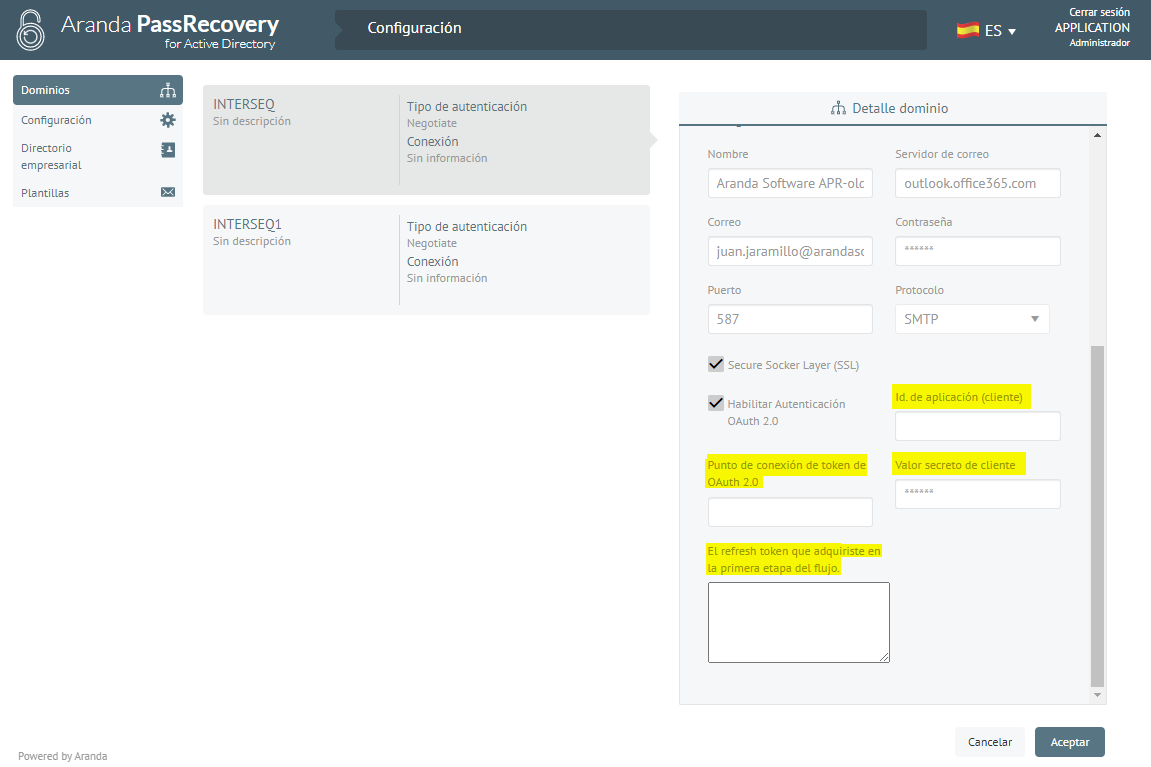Click the Valor secreto de cliente field
This screenshot has width=1151, height=767.
[x=978, y=494]
